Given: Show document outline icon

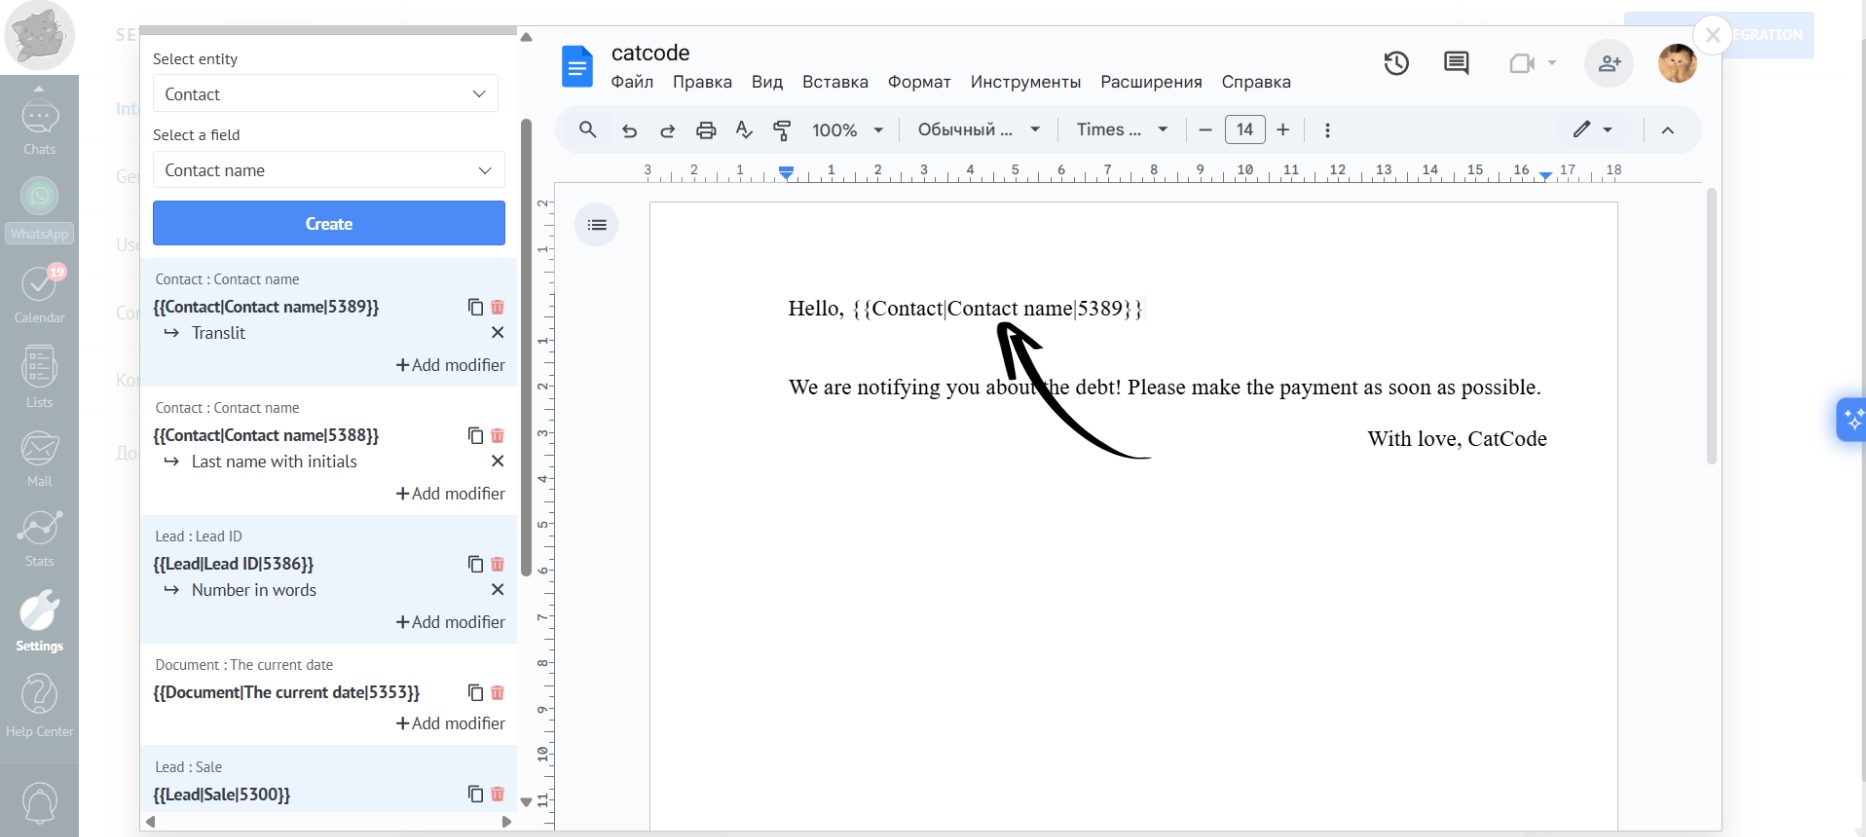Looking at the screenshot, I should click(x=597, y=225).
